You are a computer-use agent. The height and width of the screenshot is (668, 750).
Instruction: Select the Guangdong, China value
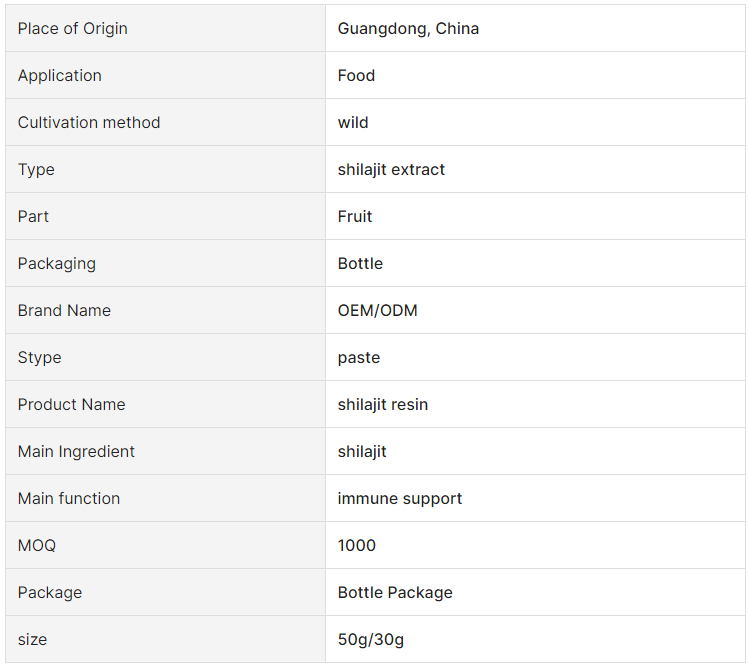[x=408, y=29]
